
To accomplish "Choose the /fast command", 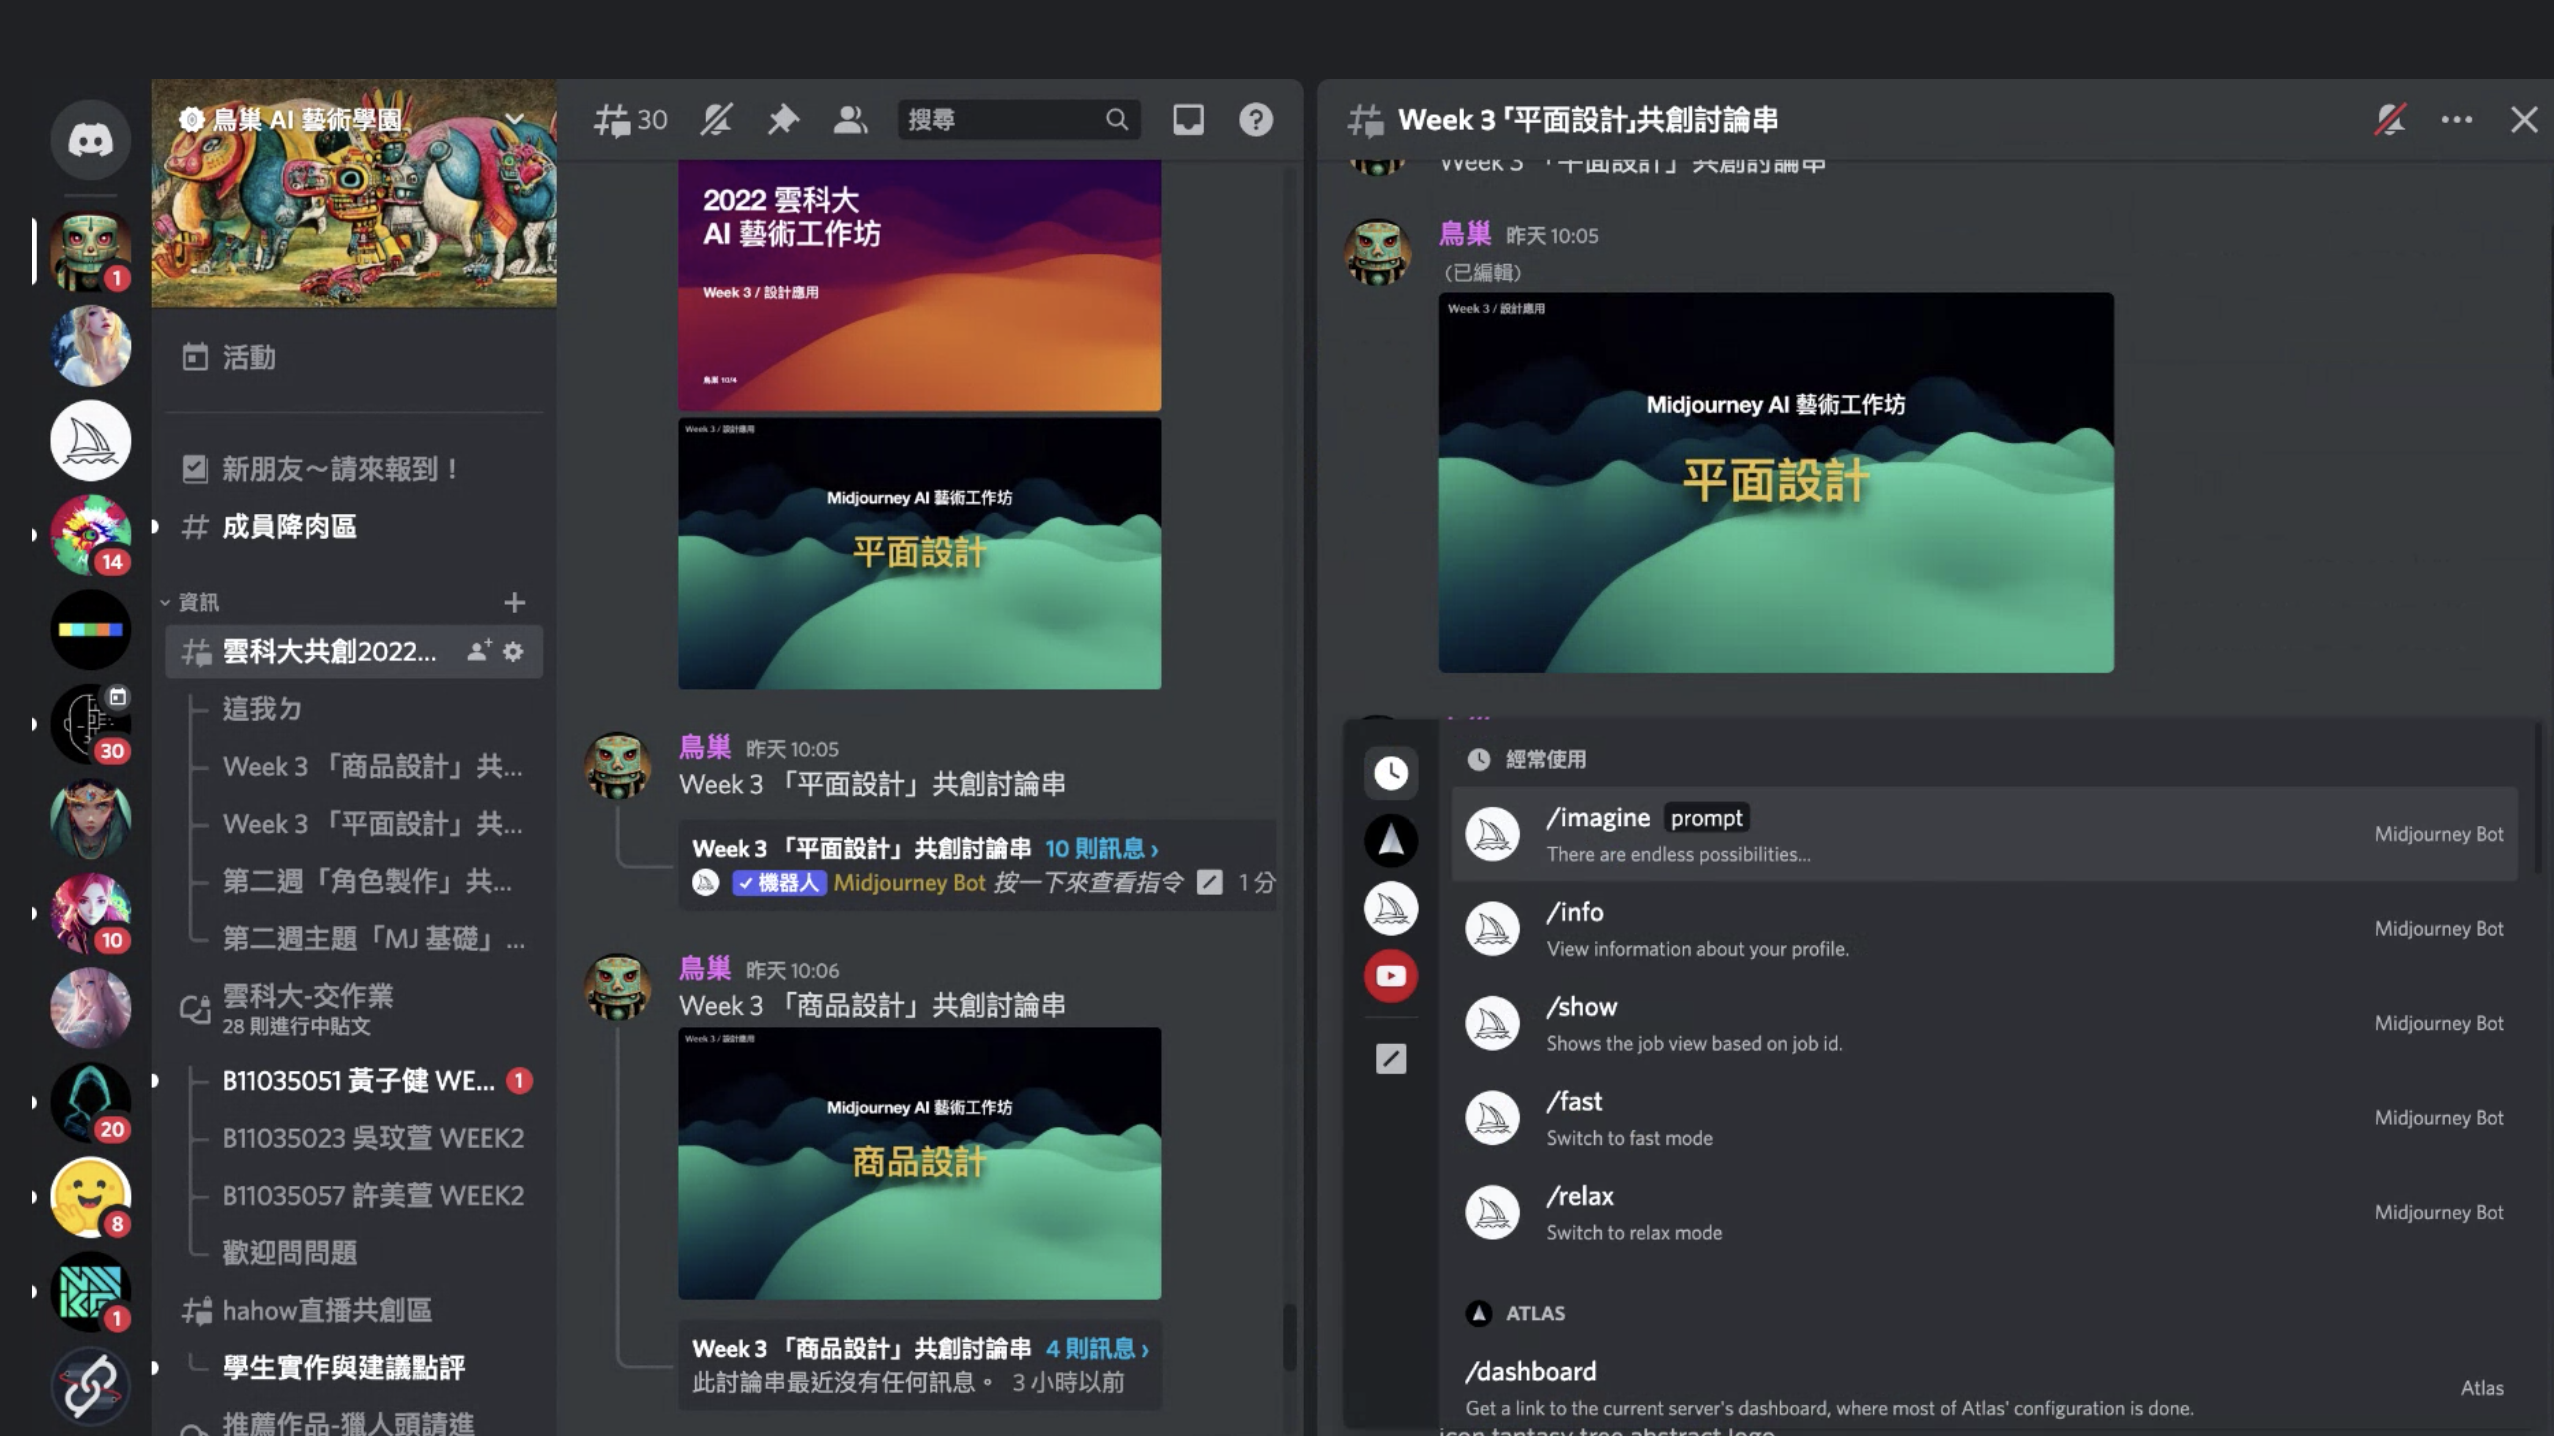I will click(x=1984, y=1118).
